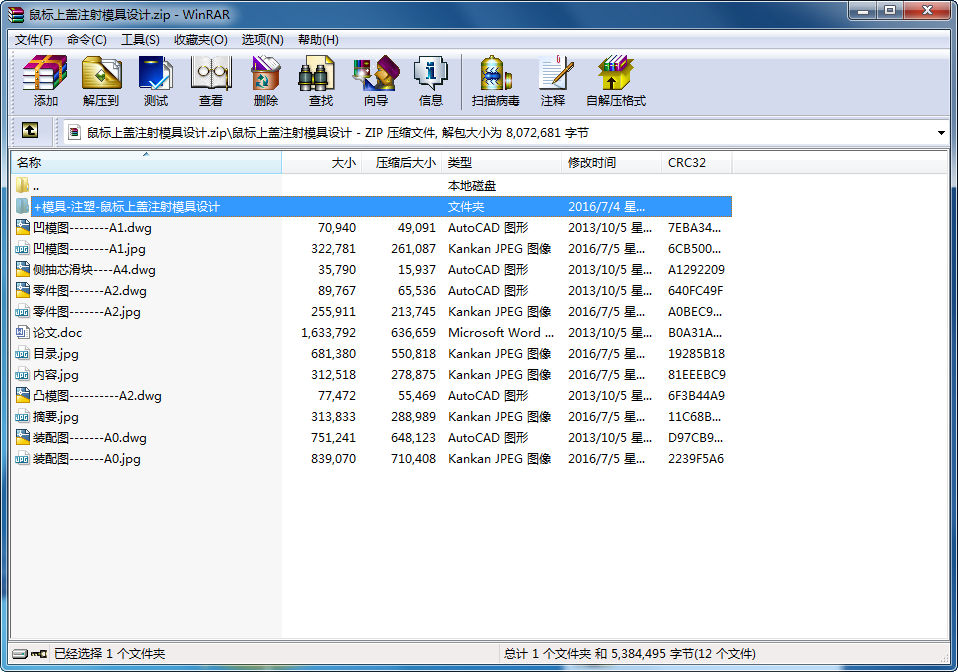Sort by the 名称 column header
The image size is (958, 672).
tap(146, 163)
